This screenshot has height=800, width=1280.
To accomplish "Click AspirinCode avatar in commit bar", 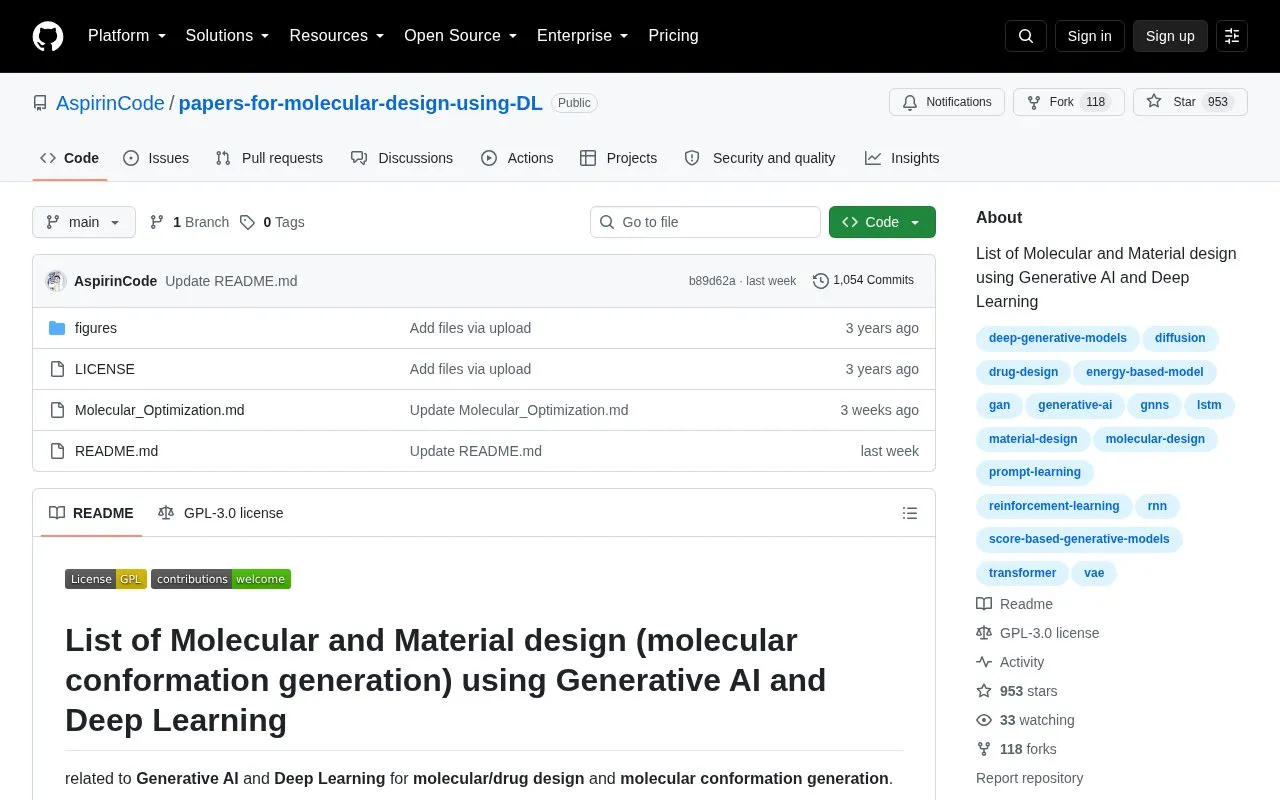I will click(x=56, y=281).
